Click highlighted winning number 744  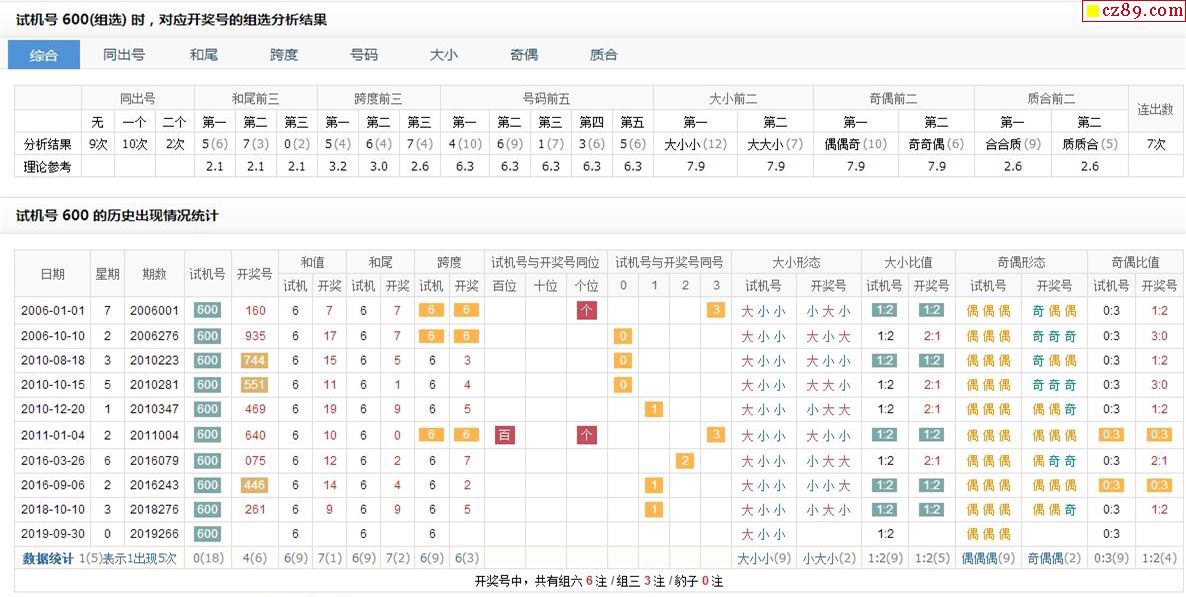pyautogui.click(x=255, y=360)
